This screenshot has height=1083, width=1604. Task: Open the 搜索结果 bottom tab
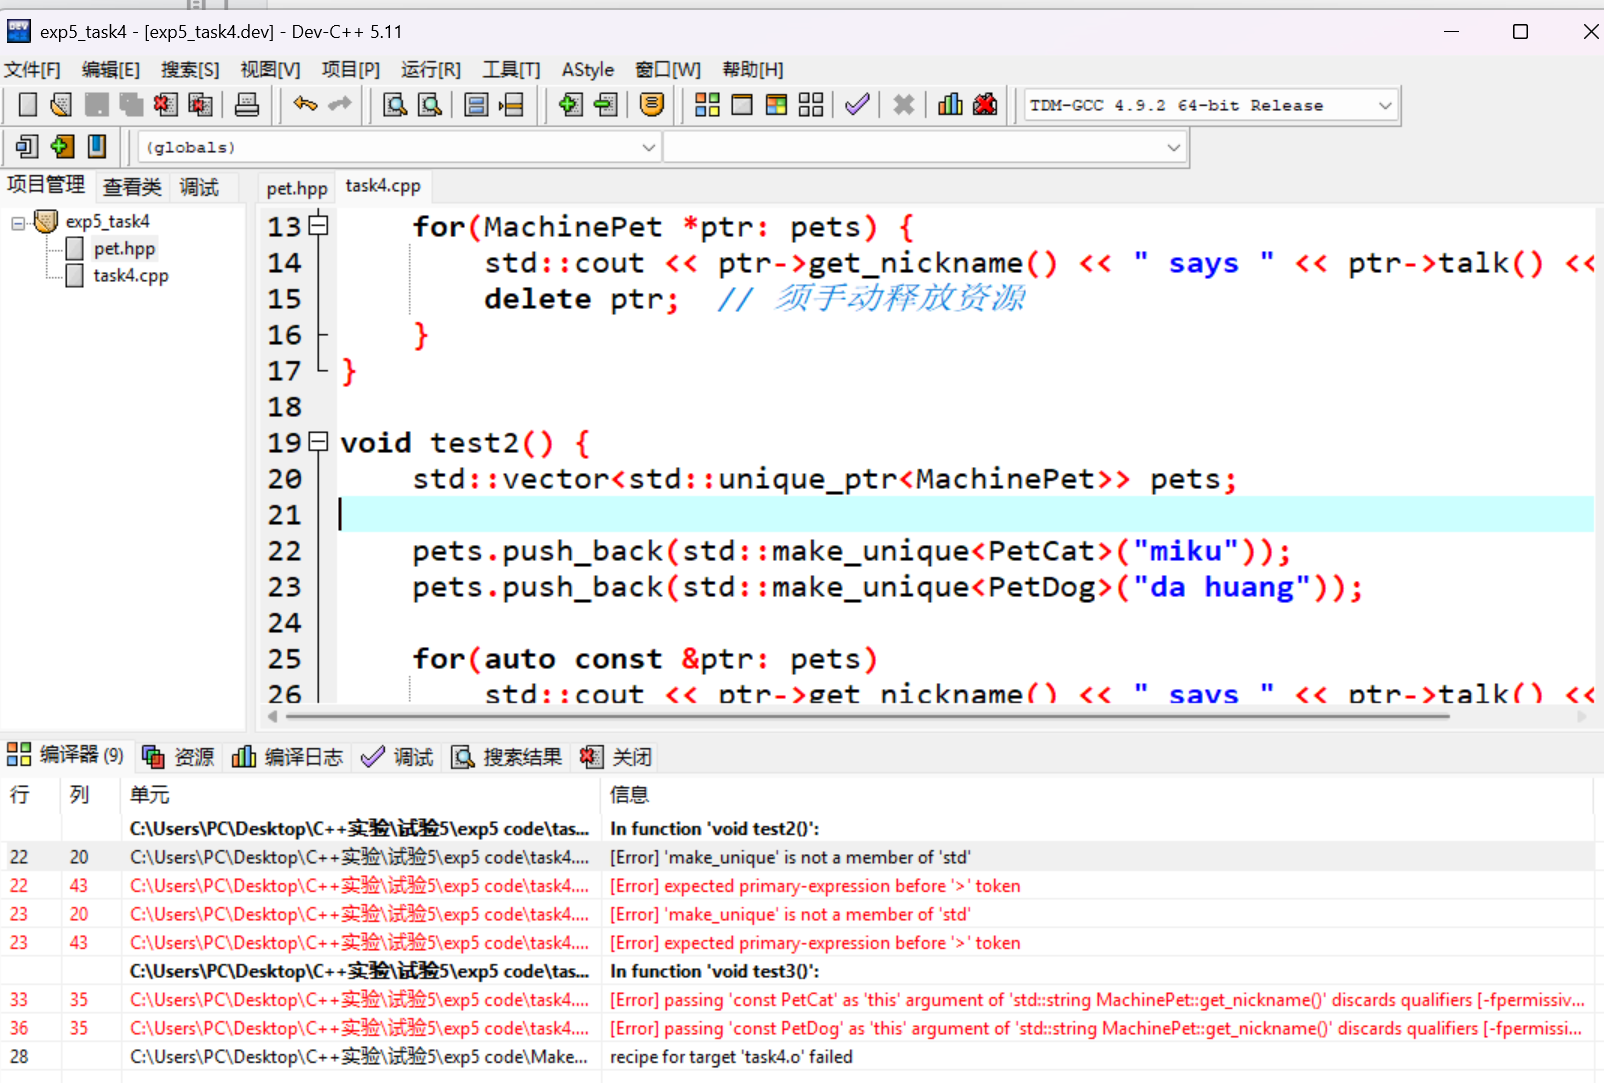pyautogui.click(x=507, y=757)
